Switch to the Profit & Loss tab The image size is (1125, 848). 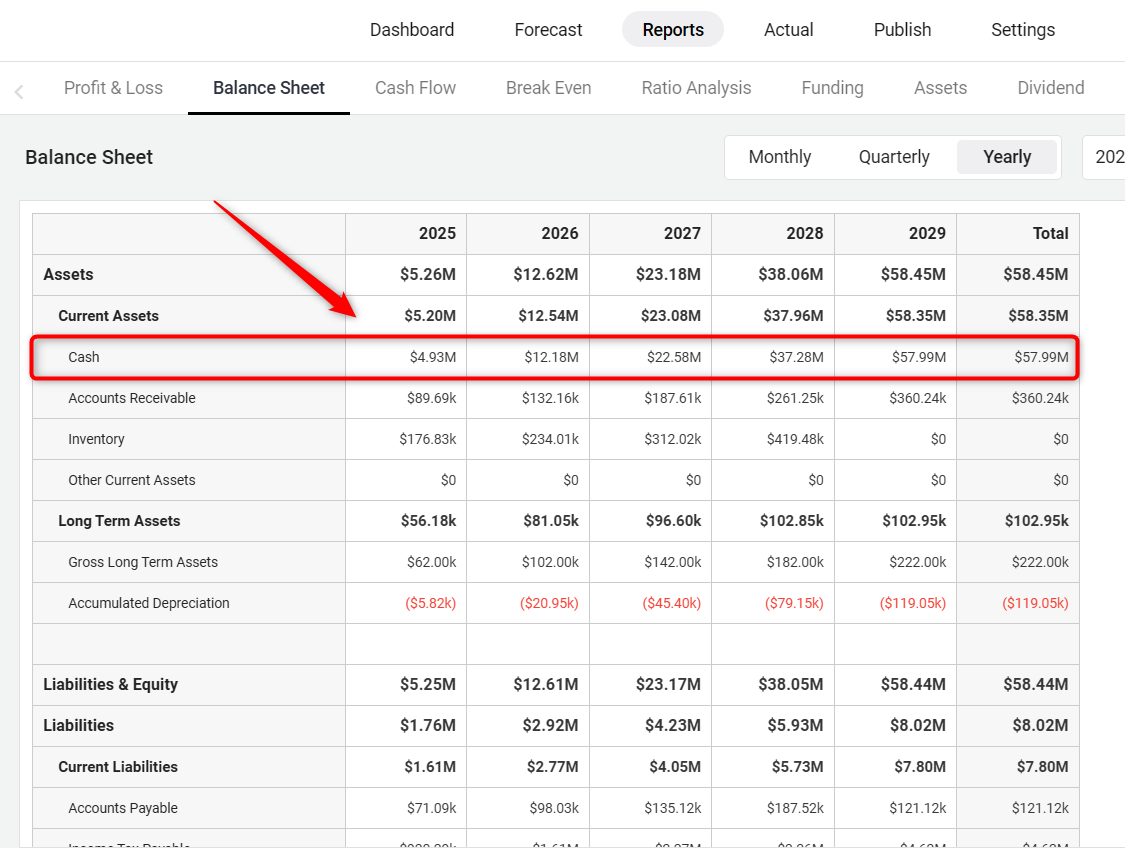pos(113,88)
